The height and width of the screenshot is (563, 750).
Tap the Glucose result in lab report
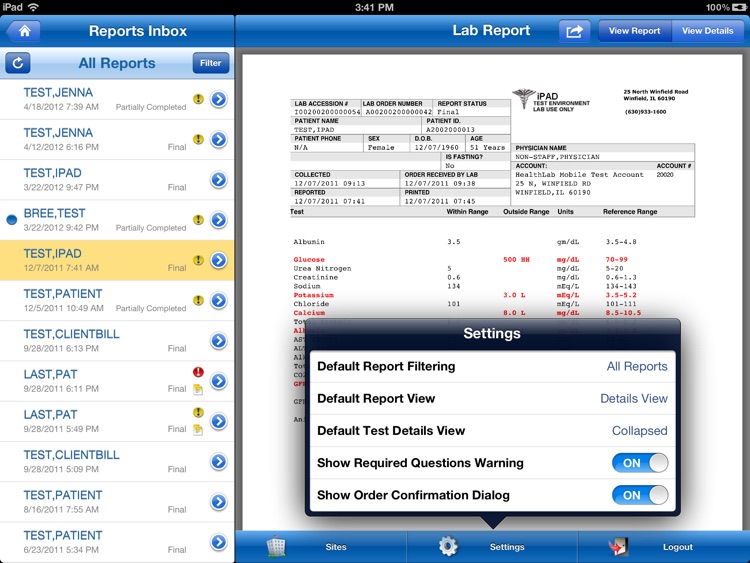click(516, 259)
